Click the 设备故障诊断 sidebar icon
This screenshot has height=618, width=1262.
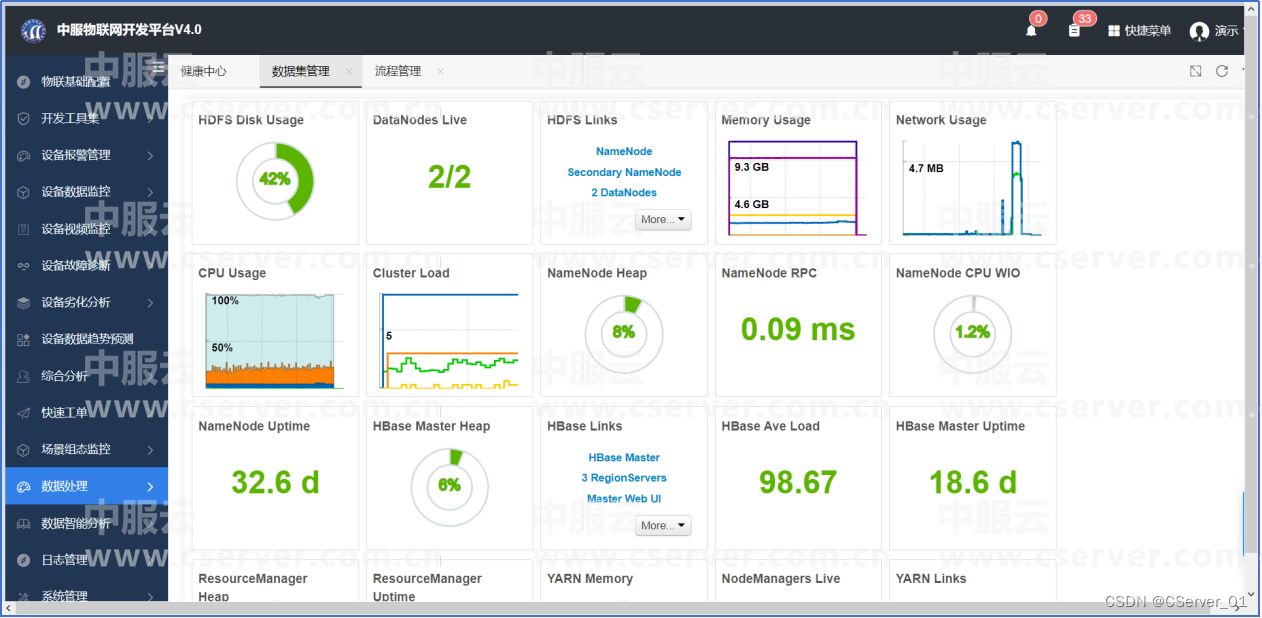click(23, 266)
